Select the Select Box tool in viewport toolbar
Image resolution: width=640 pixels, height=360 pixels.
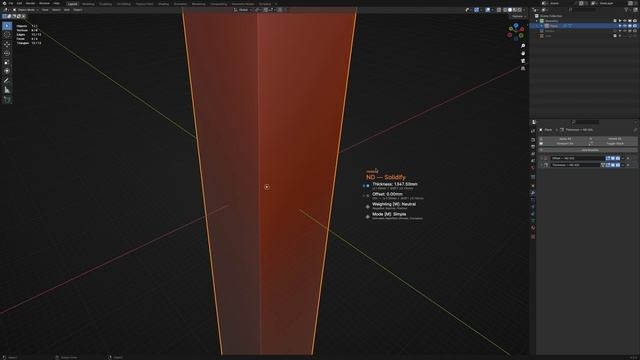click(7, 26)
